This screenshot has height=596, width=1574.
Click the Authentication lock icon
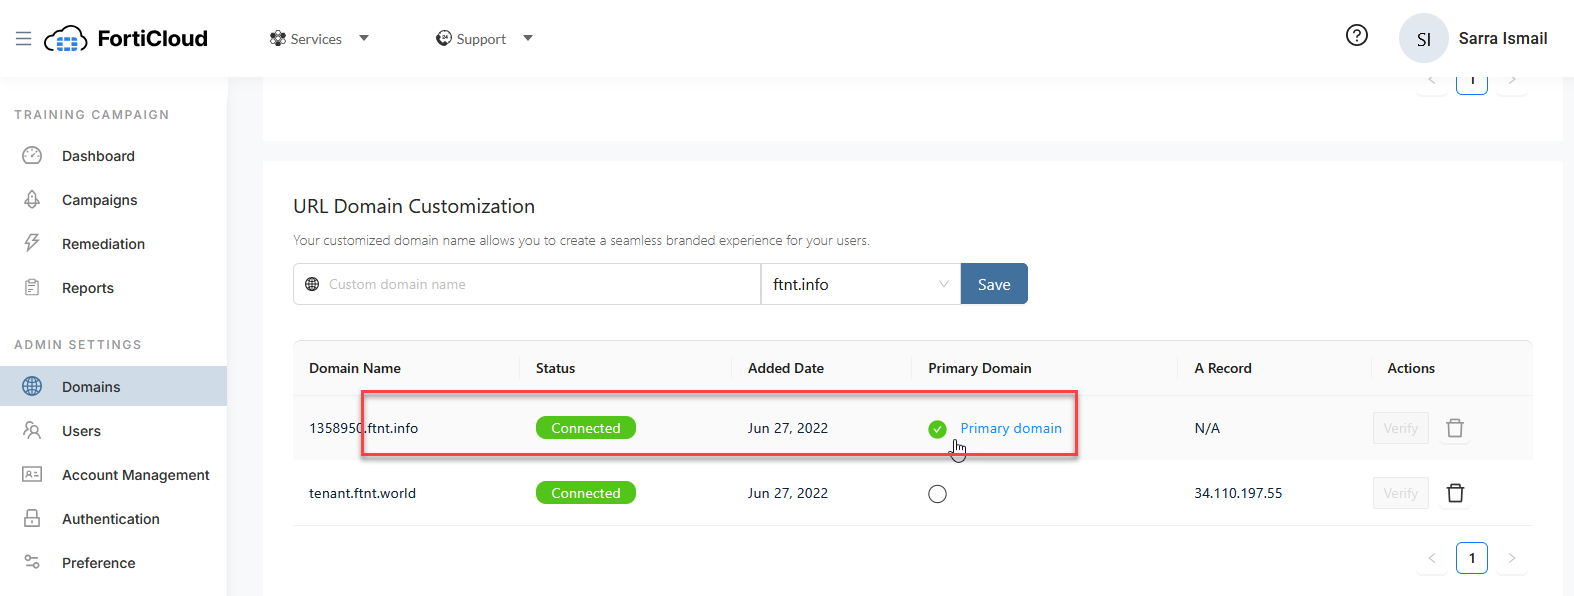(x=32, y=519)
